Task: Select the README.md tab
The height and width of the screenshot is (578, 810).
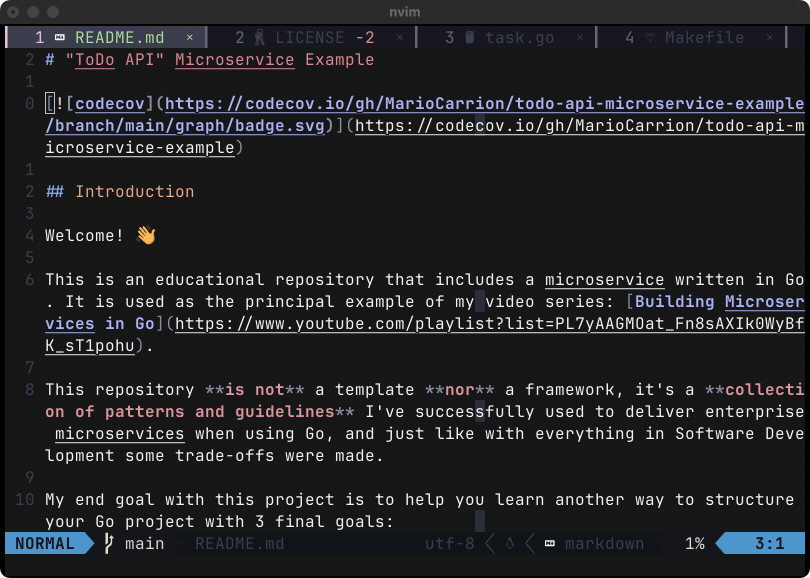Action: coord(122,36)
